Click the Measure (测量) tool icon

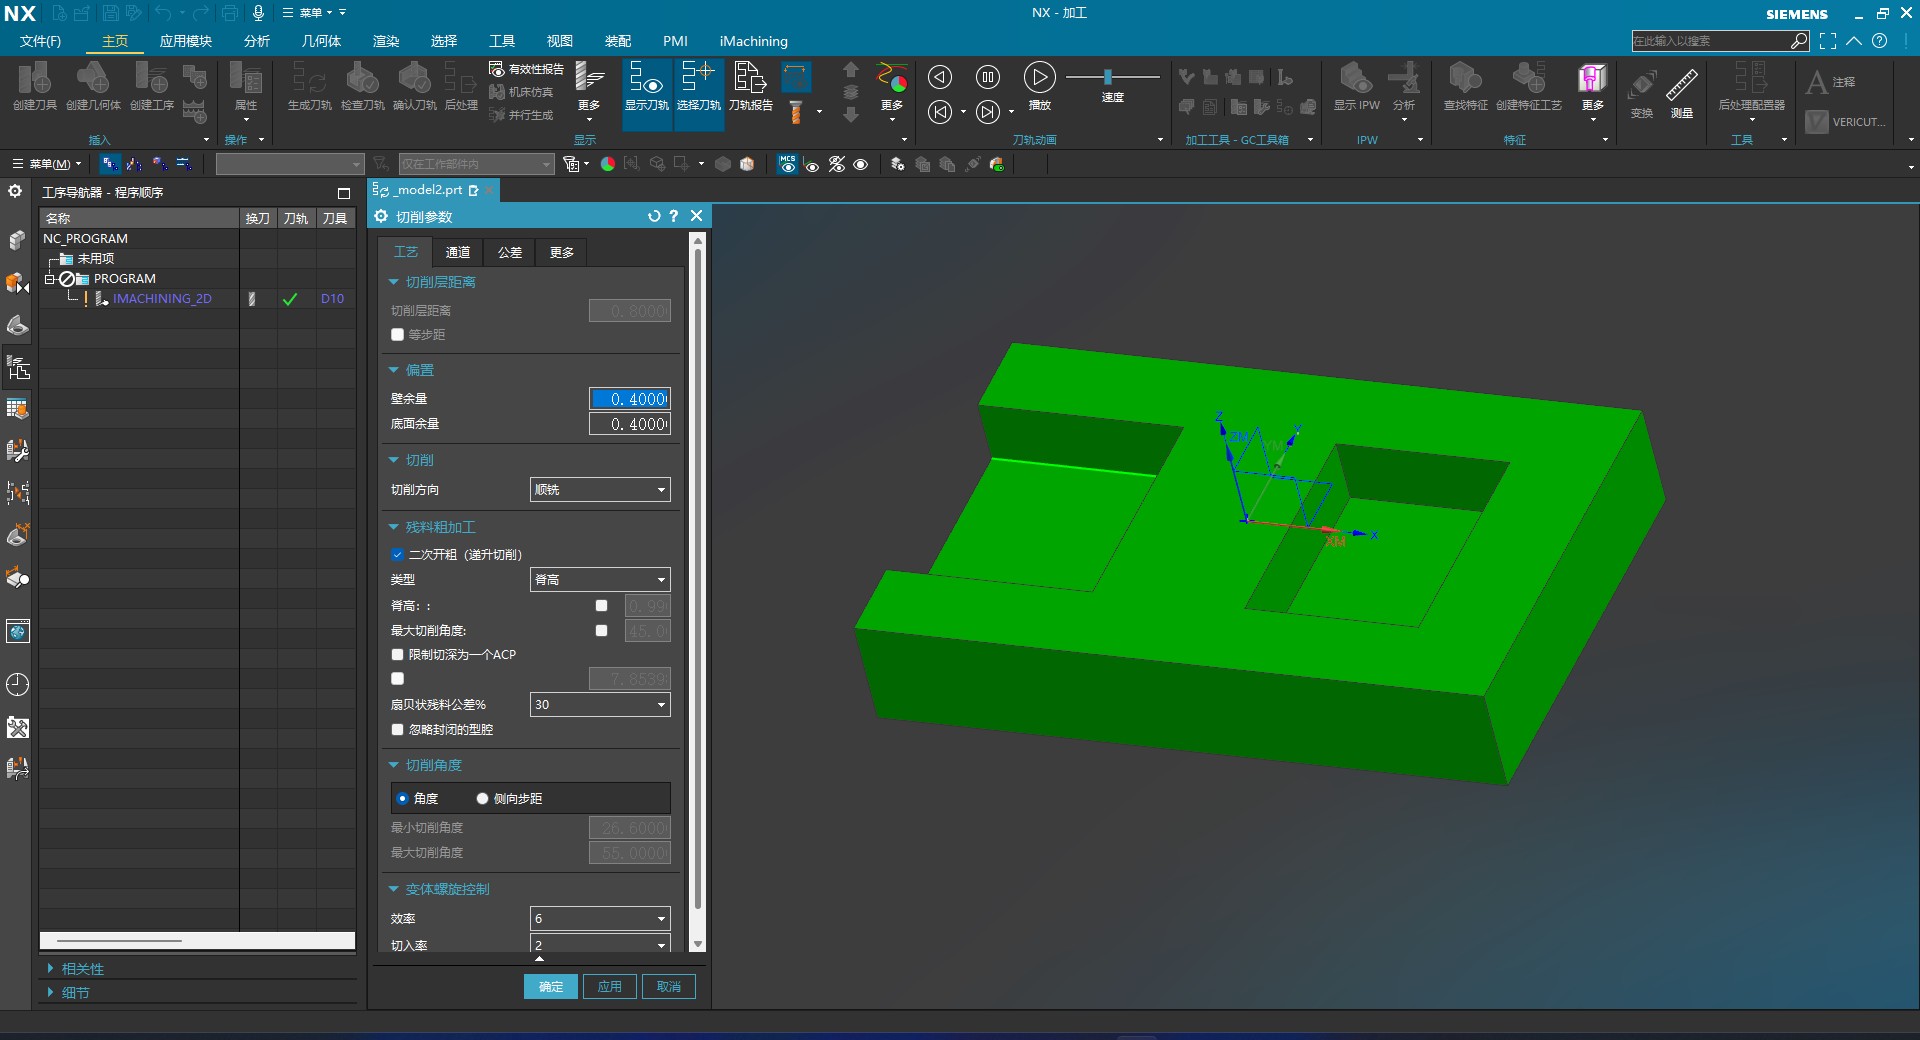1682,93
